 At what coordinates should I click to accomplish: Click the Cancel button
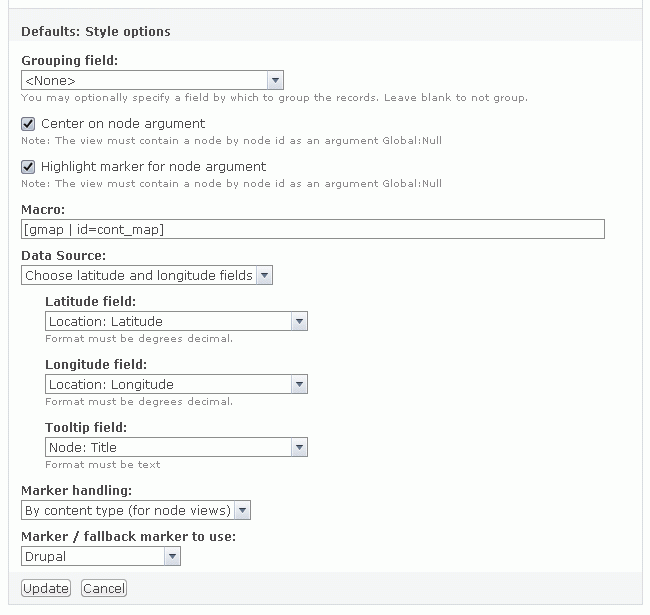(x=104, y=588)
